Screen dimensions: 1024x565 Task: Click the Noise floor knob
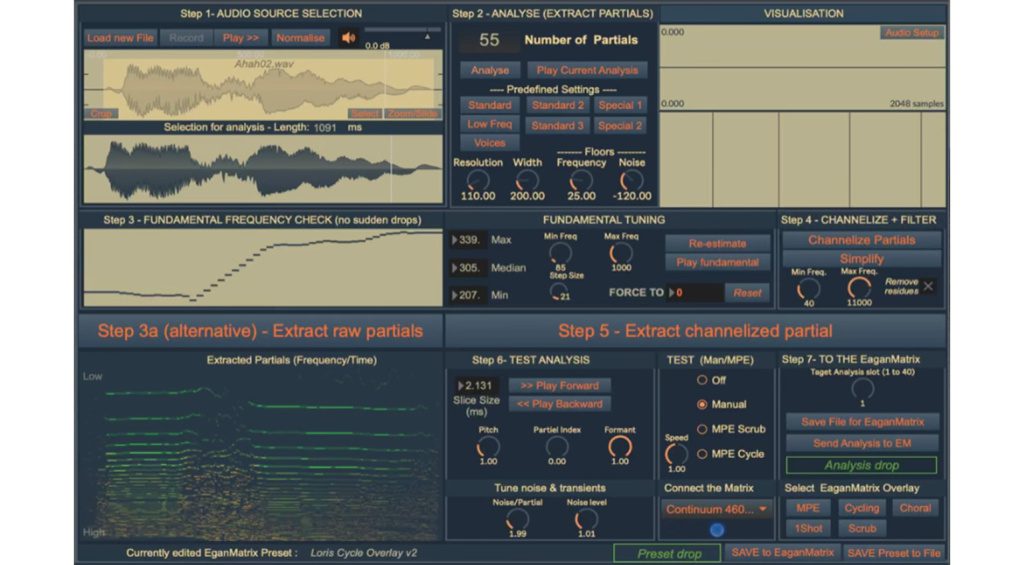click(631, 180)
